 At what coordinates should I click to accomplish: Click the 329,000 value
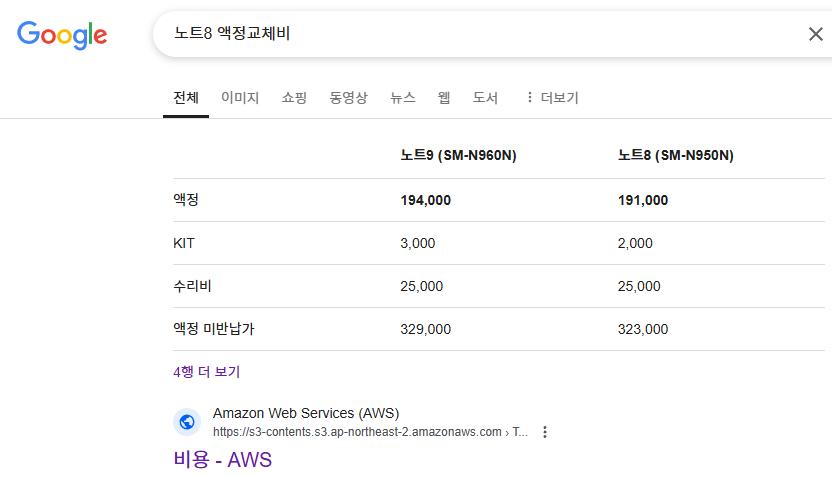click(x=426, y=329)
